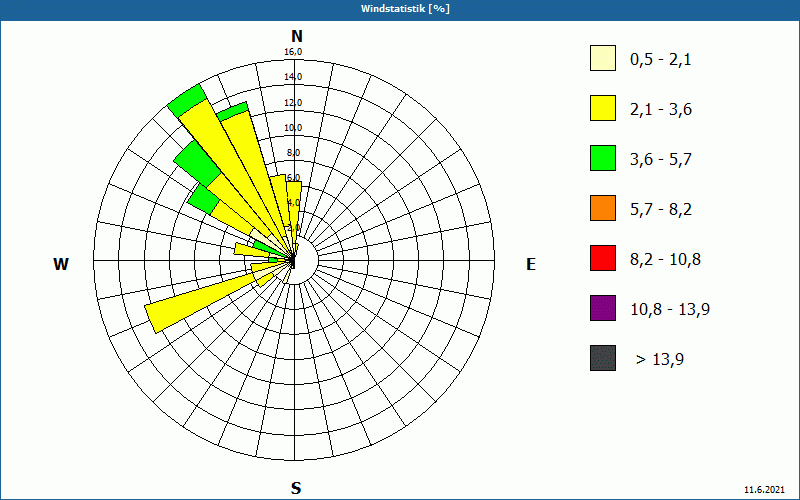Click the green tip of the longest northwest bar
This screenshot has height=500, width=800.
187,100
